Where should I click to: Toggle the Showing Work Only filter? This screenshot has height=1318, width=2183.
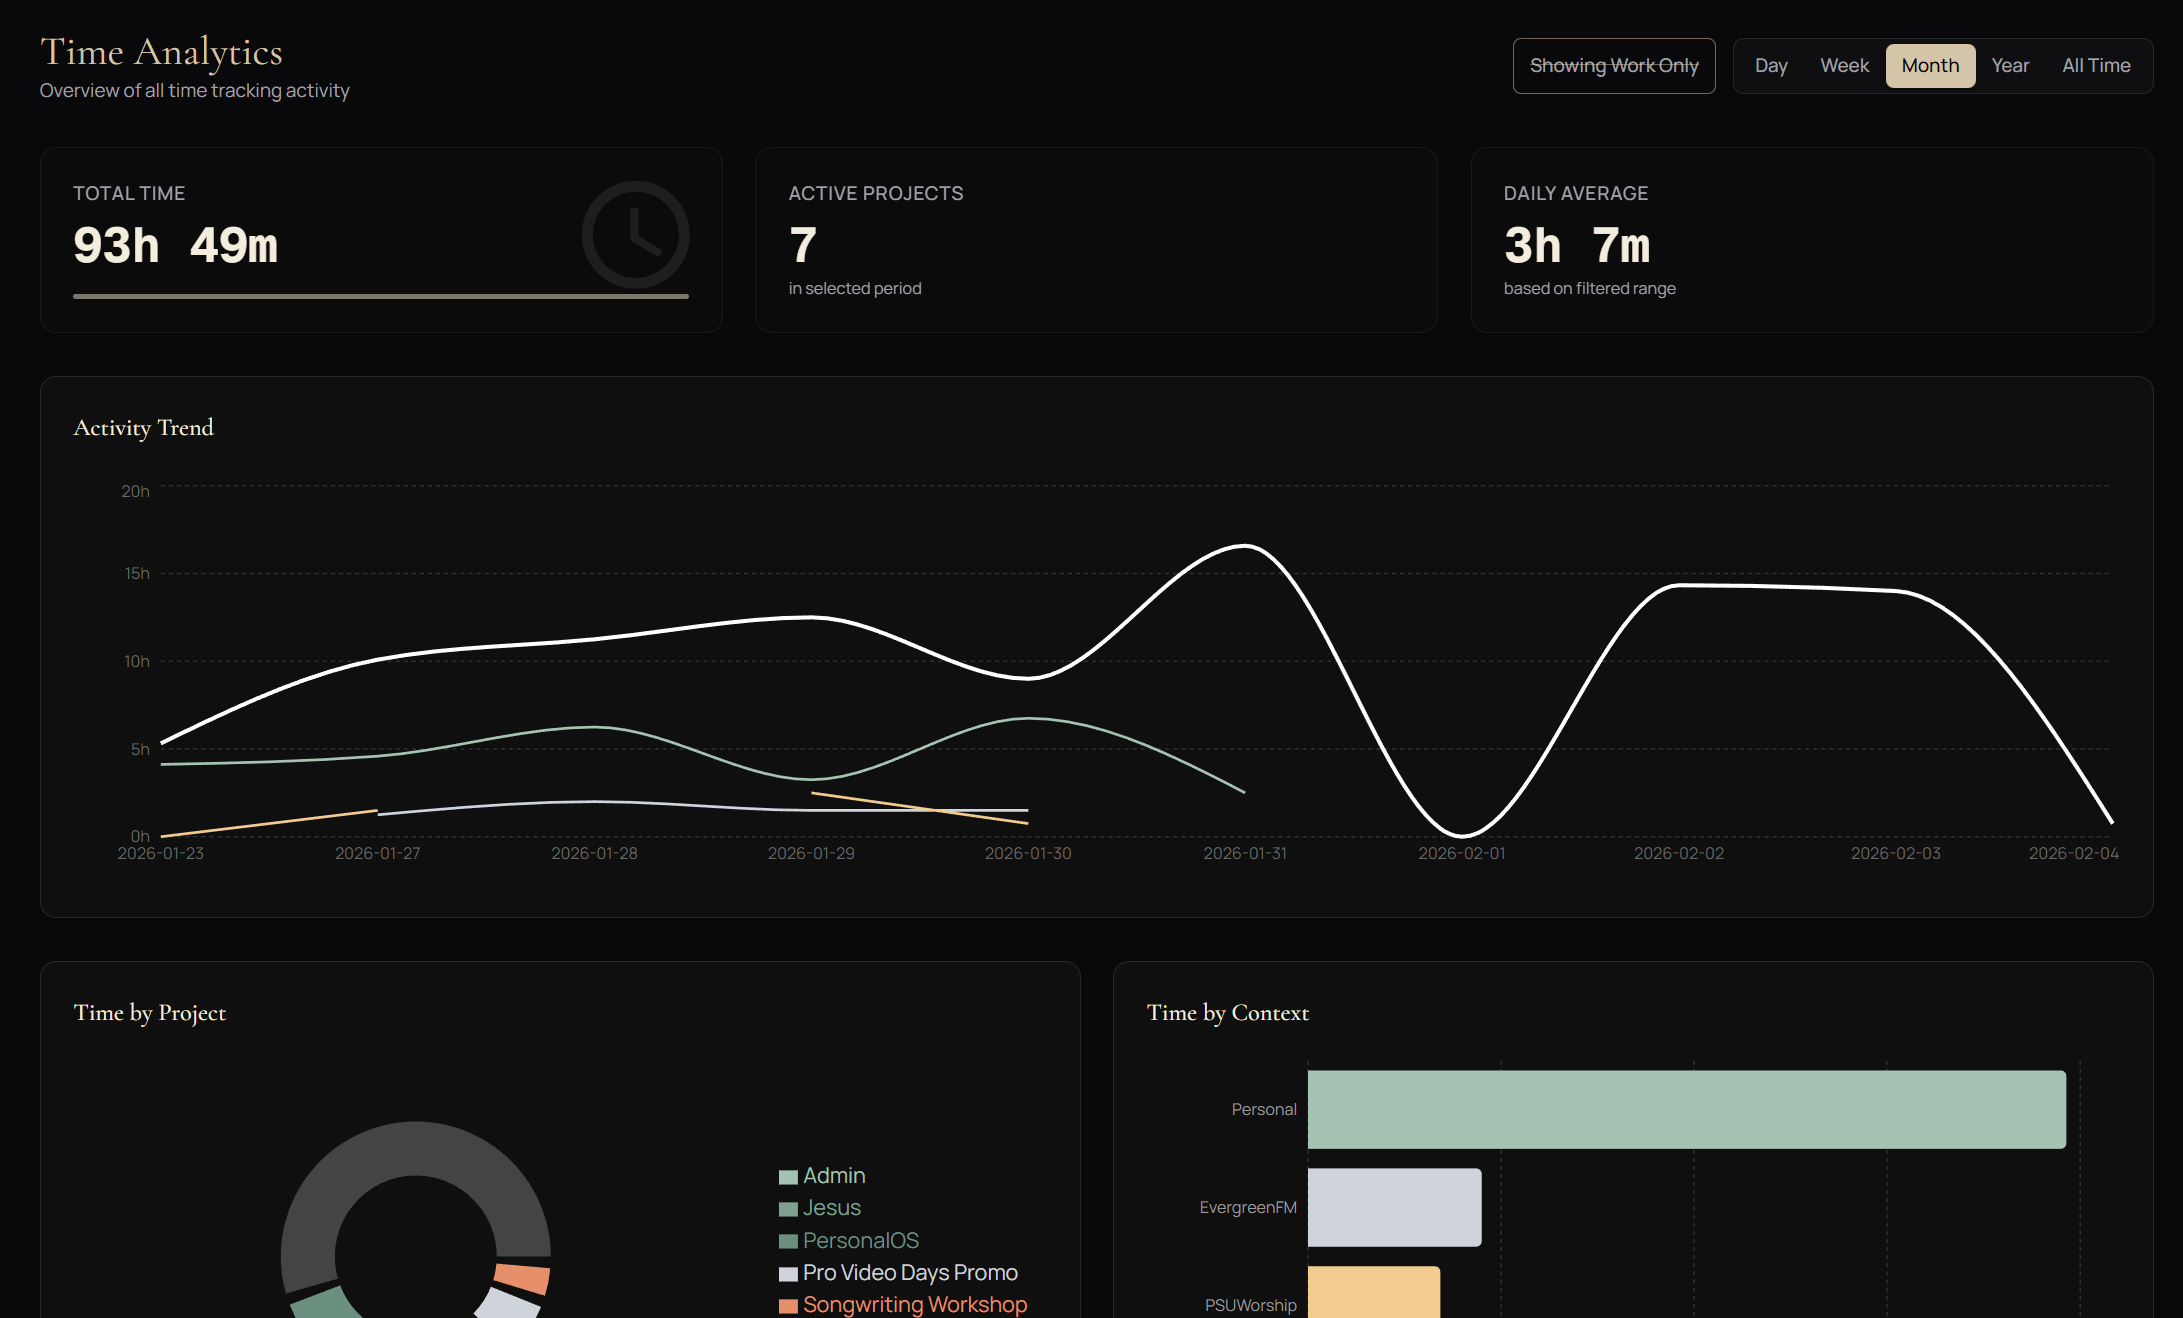tap(1614, 66)
